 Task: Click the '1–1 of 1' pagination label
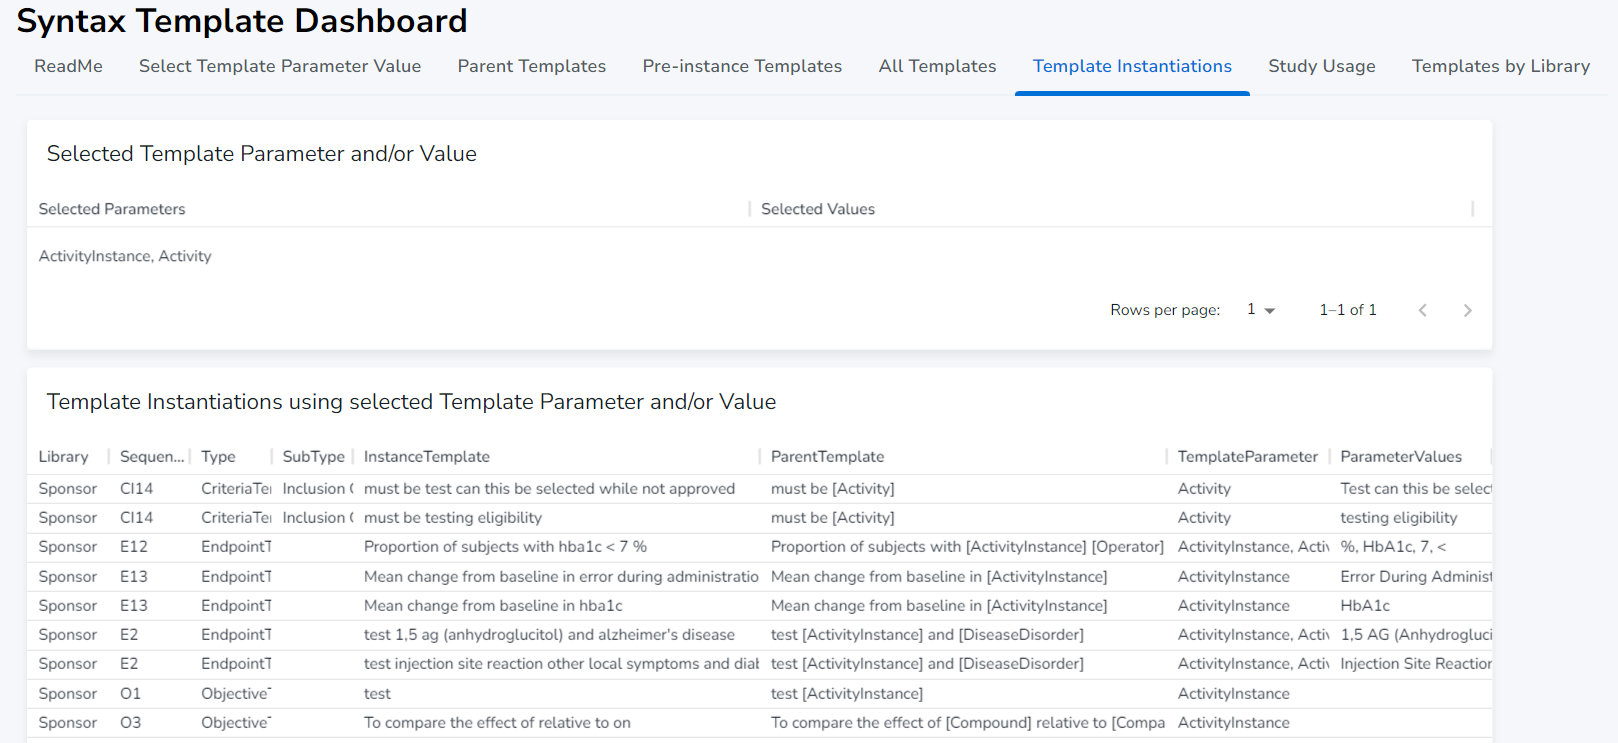pyautogui.click(x=1348, y=310)
